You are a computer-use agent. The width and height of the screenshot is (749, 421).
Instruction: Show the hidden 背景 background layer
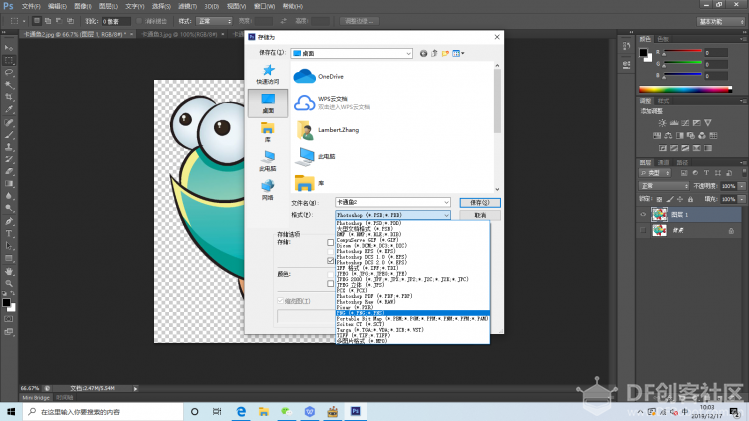coord(643,230)
